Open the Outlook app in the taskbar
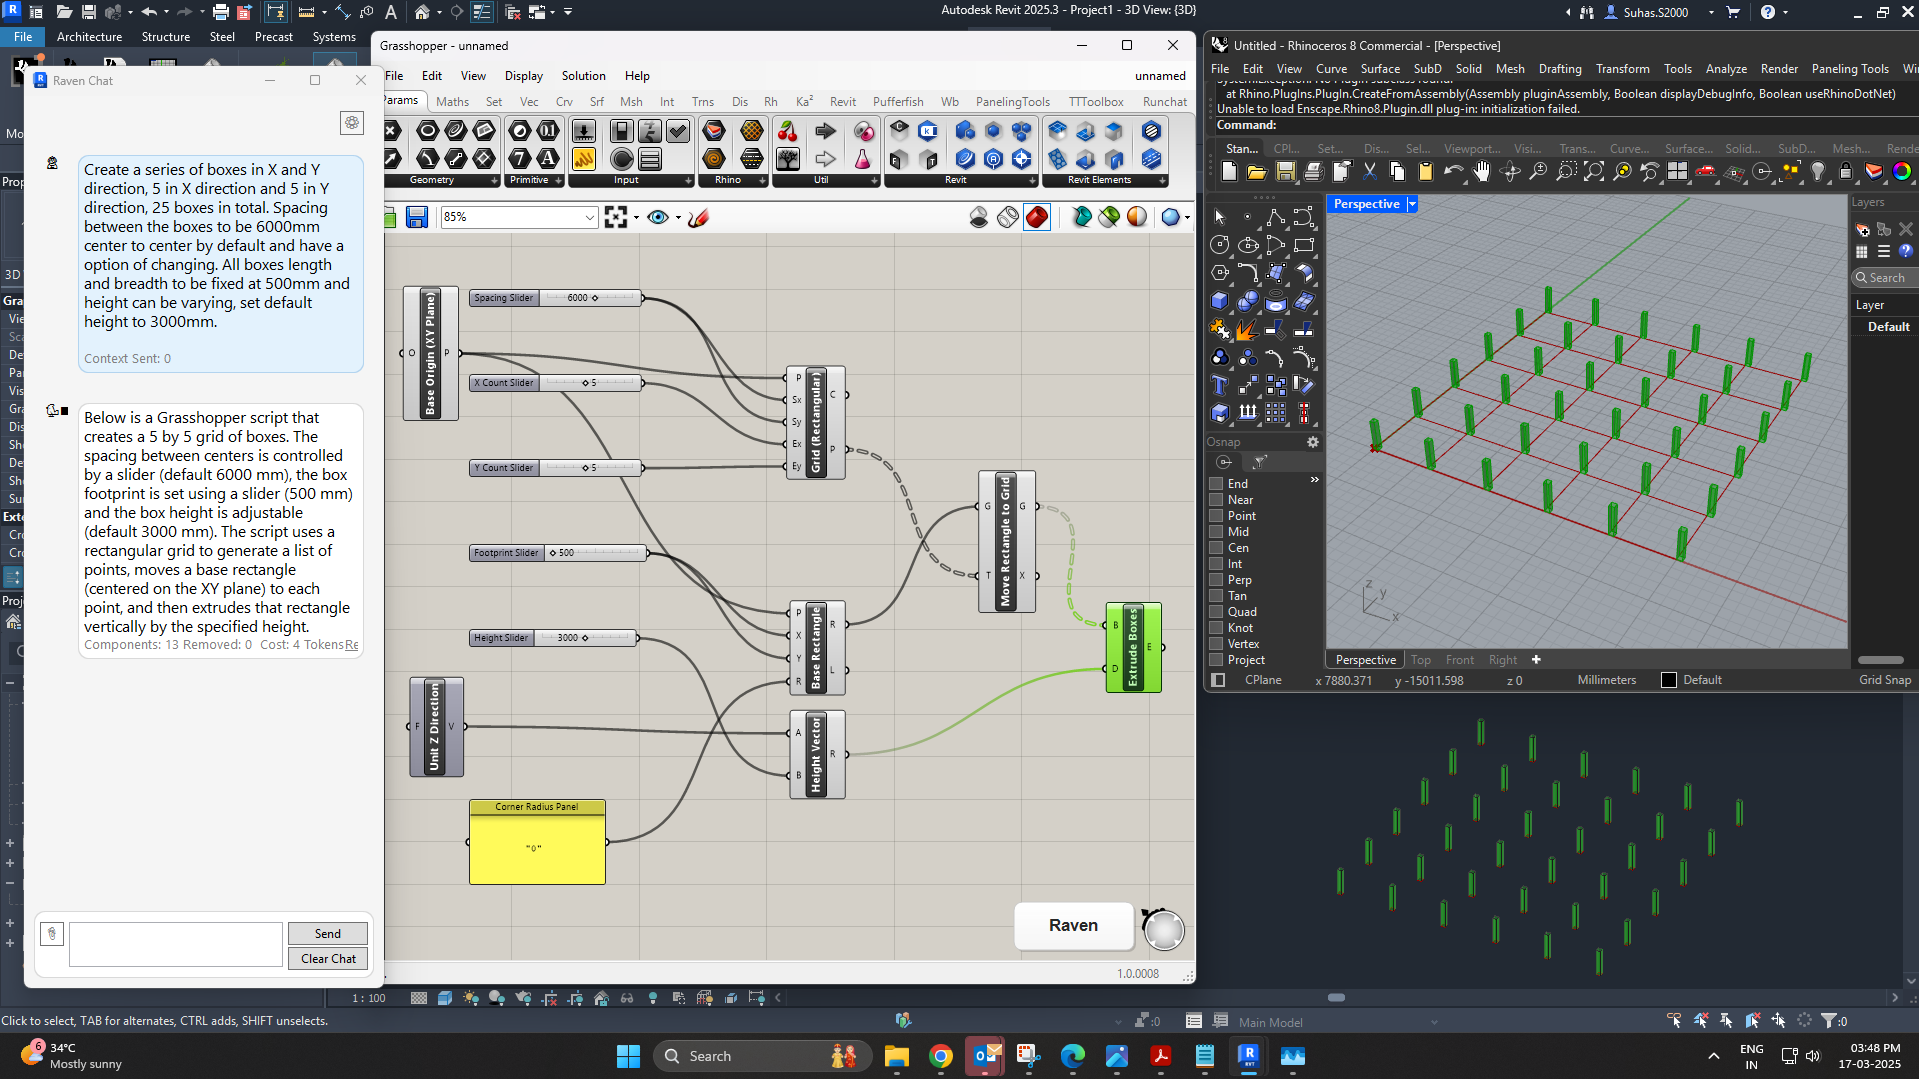Screen dimensions: 1919x1079 coord(985,1056)
